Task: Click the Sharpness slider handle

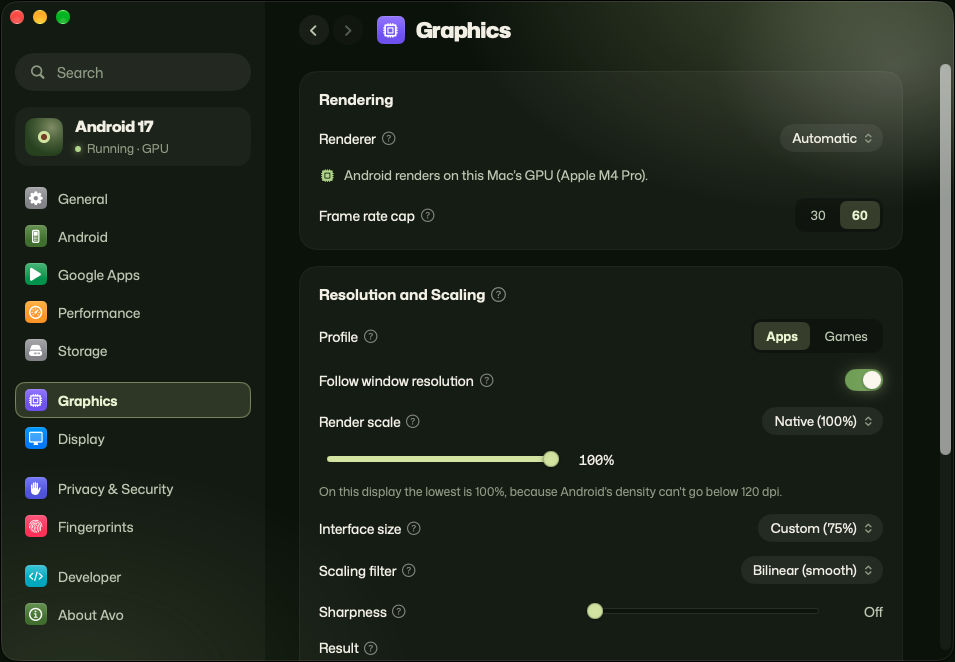Action: 594,611
